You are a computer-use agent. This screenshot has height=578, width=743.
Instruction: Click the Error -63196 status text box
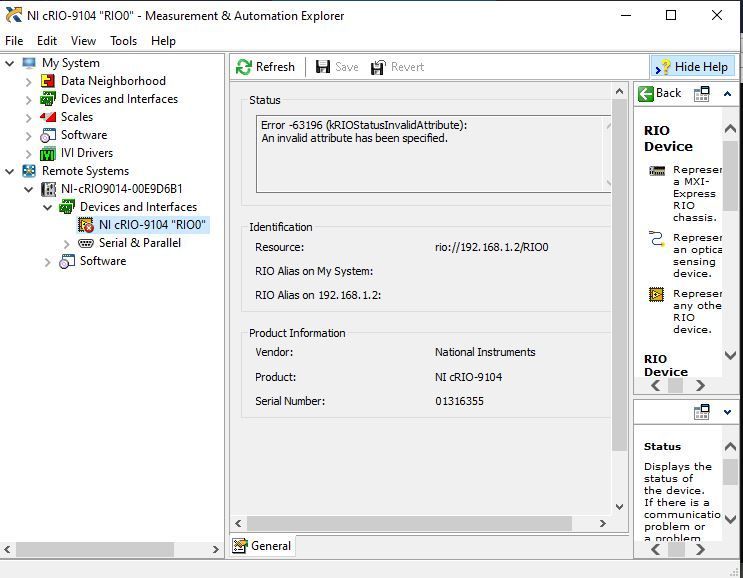433,154
